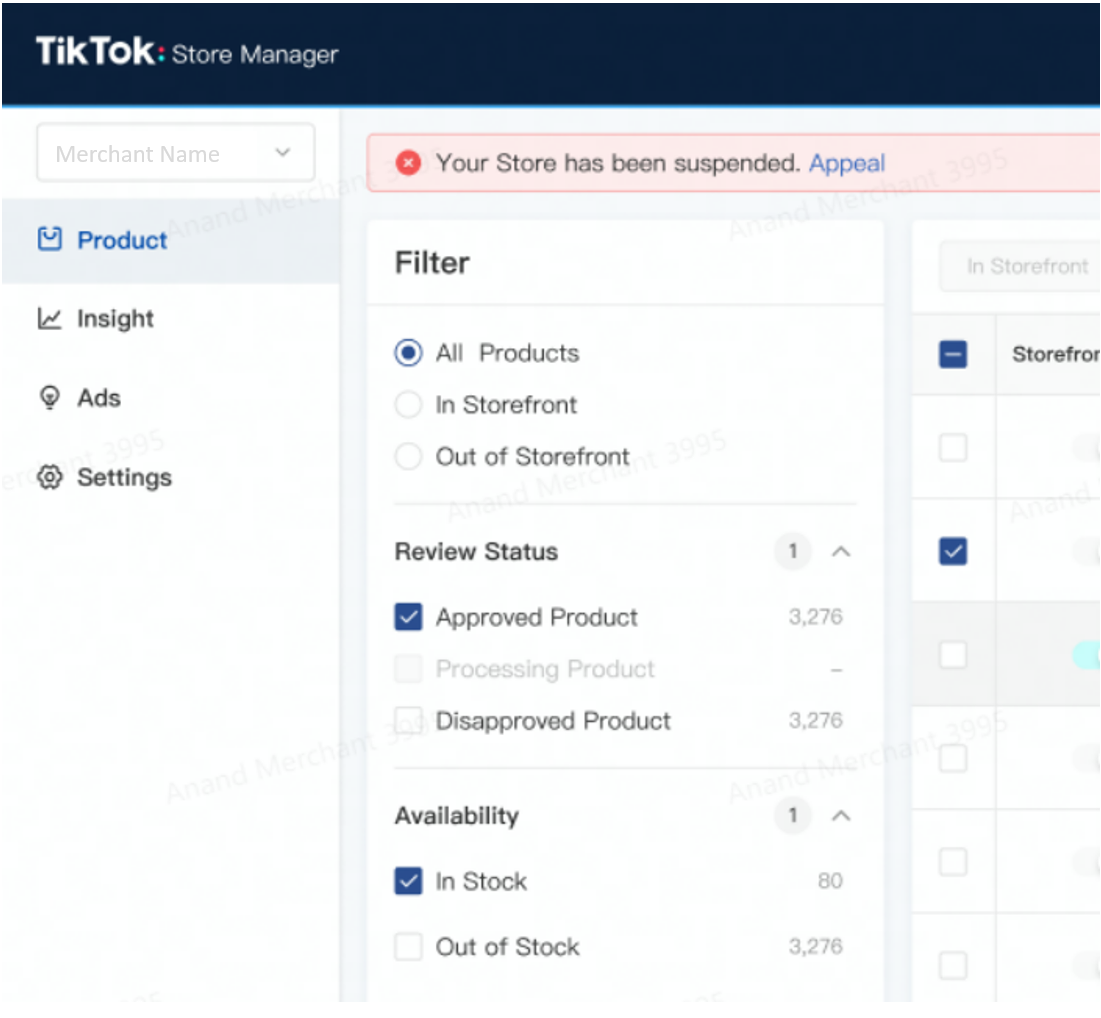
Task: Click the In Storefront button above table
Action: 1027,267
